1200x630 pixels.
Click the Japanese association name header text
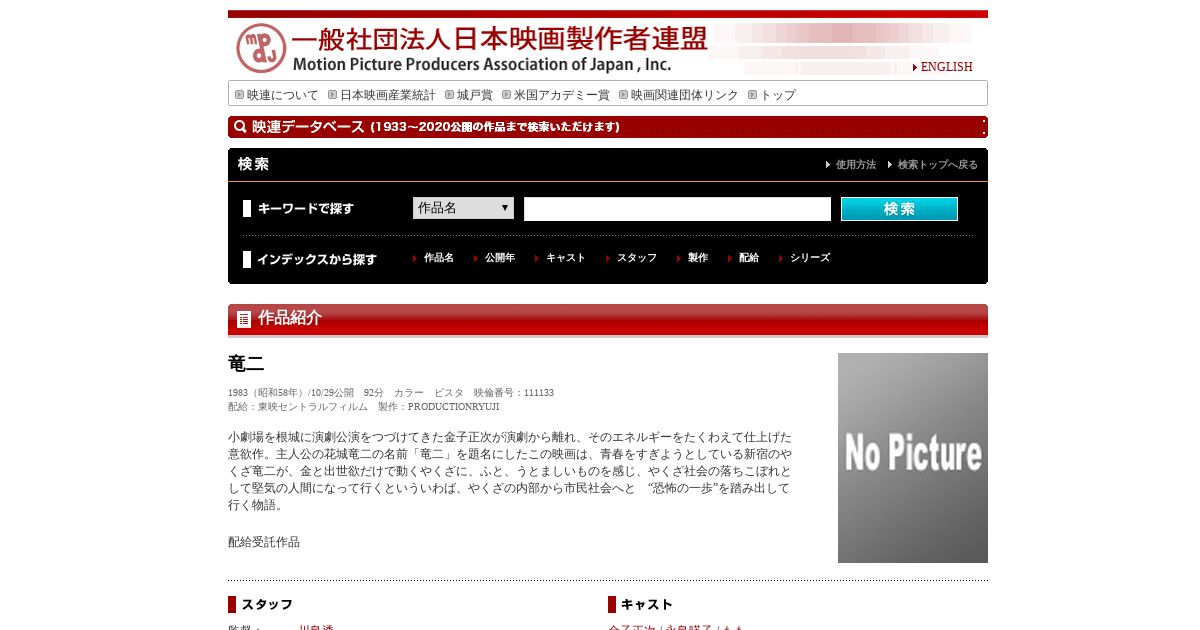(499, 39)
